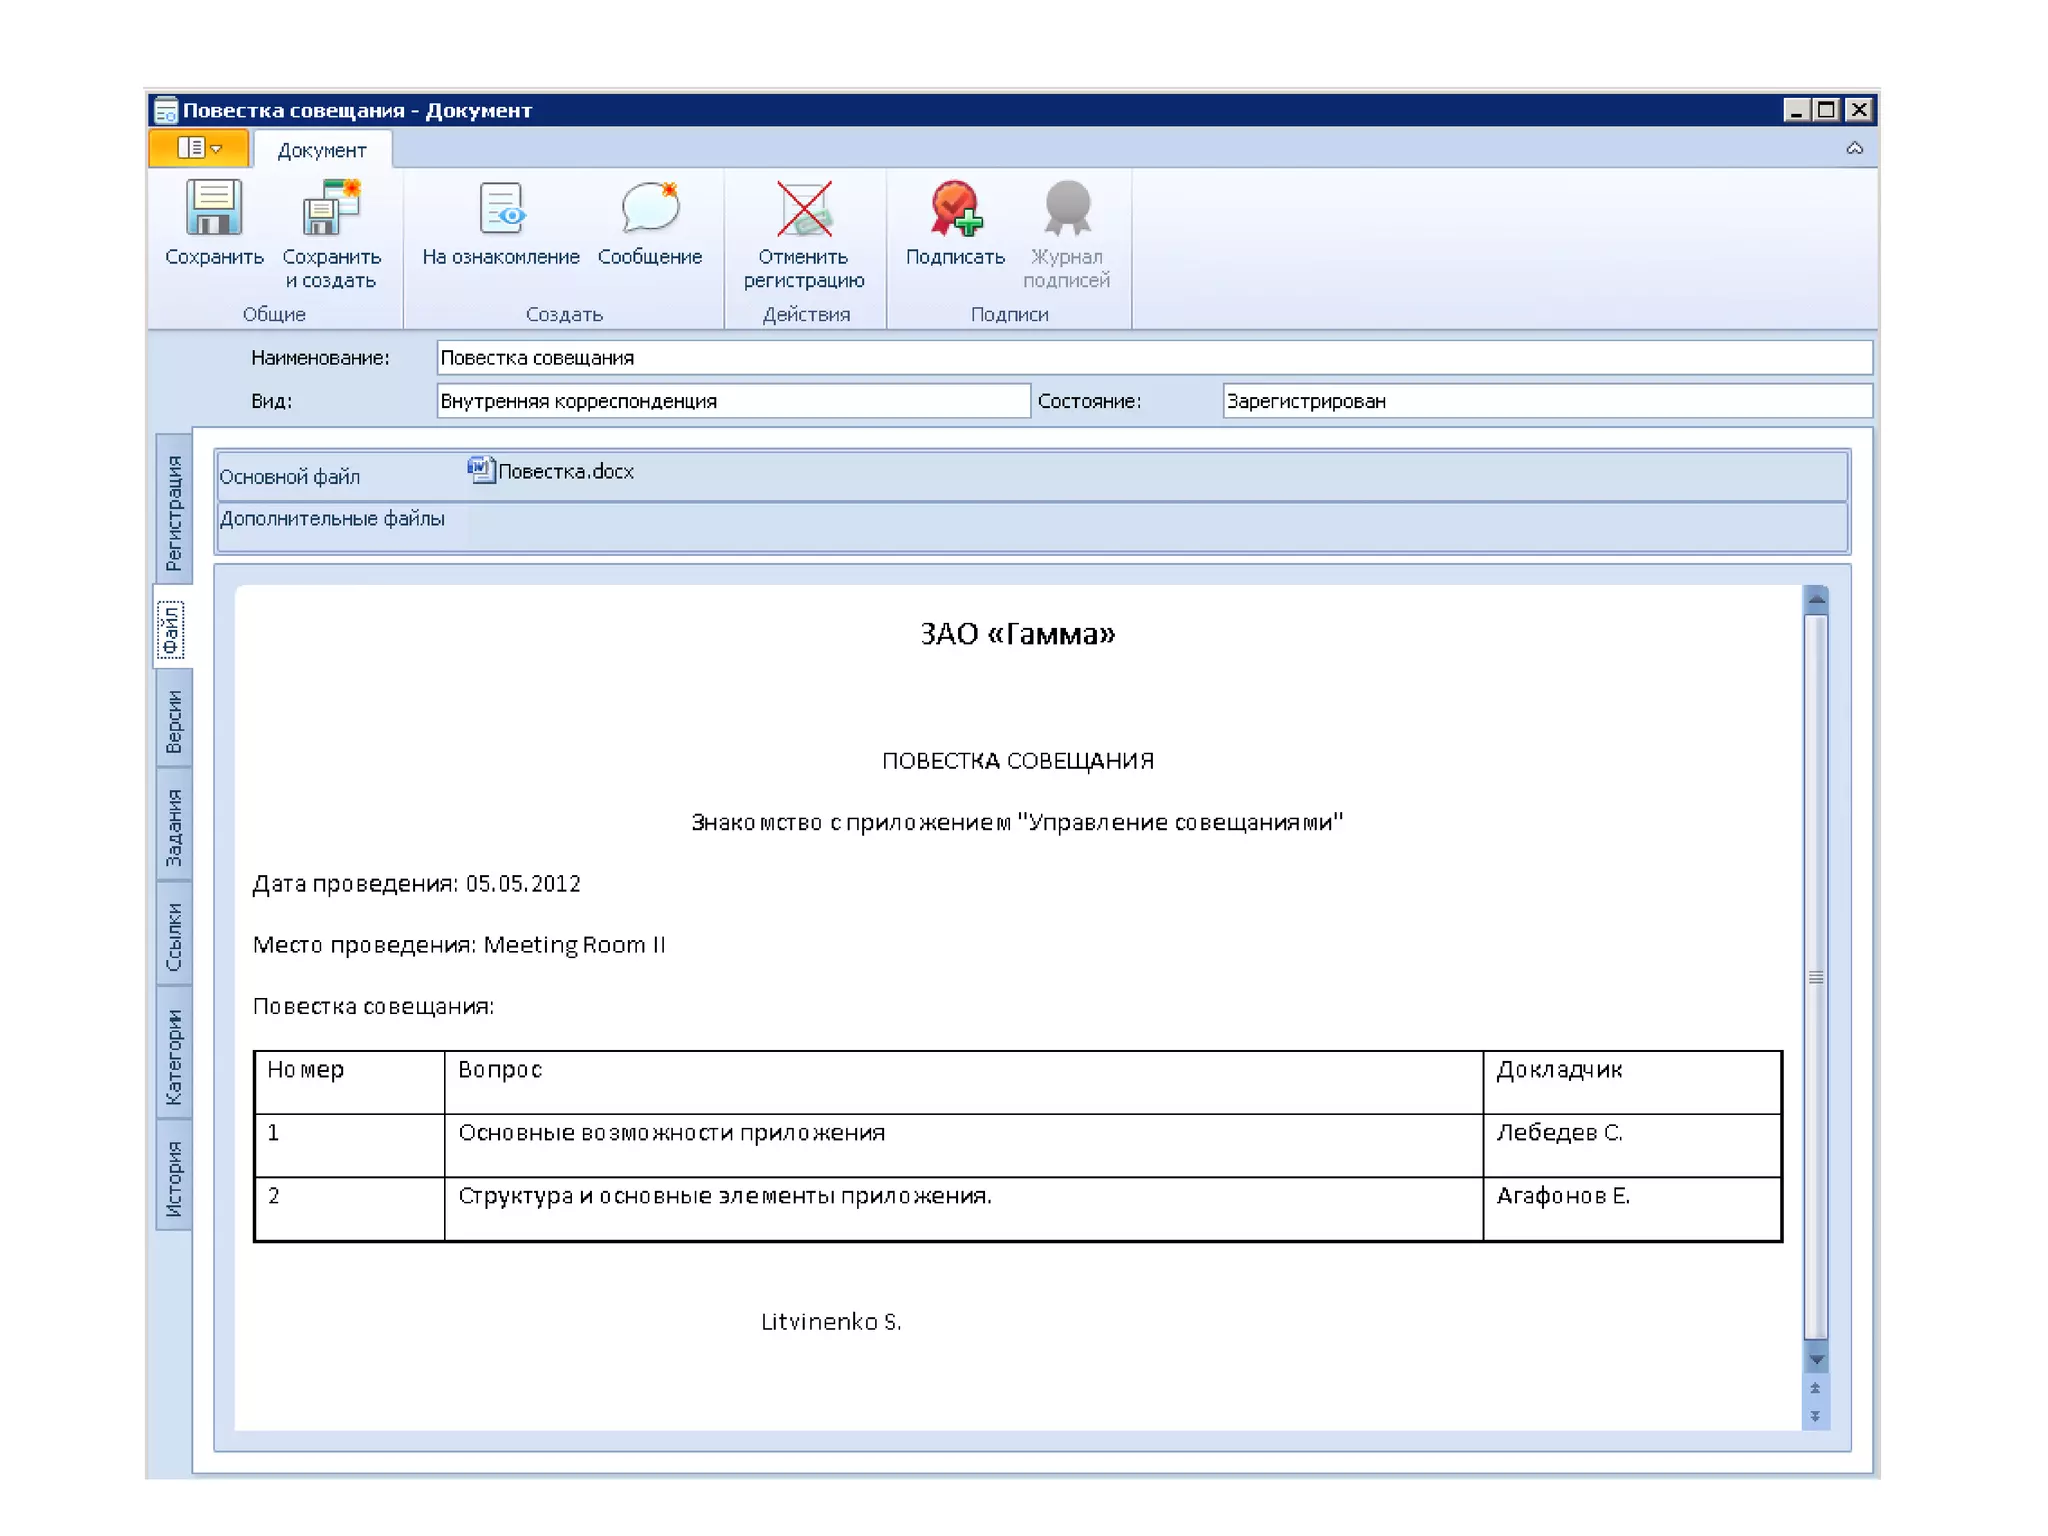Send document На ознакомление

[500, 209]
